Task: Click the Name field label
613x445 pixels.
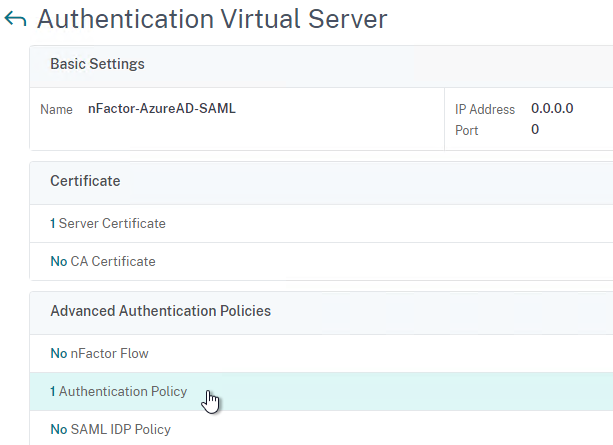Action: pyautogui.click(x=56, y=109)
